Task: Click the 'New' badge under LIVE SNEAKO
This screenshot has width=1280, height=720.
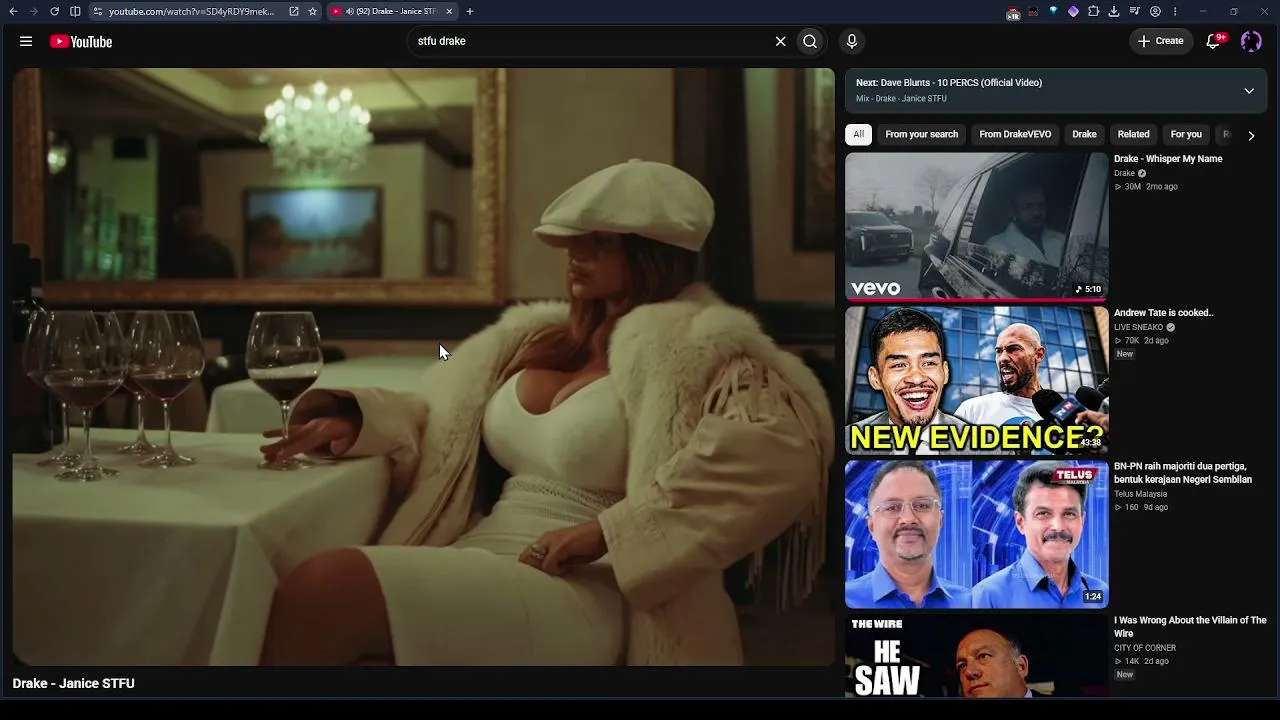Action: (1125, 354)
